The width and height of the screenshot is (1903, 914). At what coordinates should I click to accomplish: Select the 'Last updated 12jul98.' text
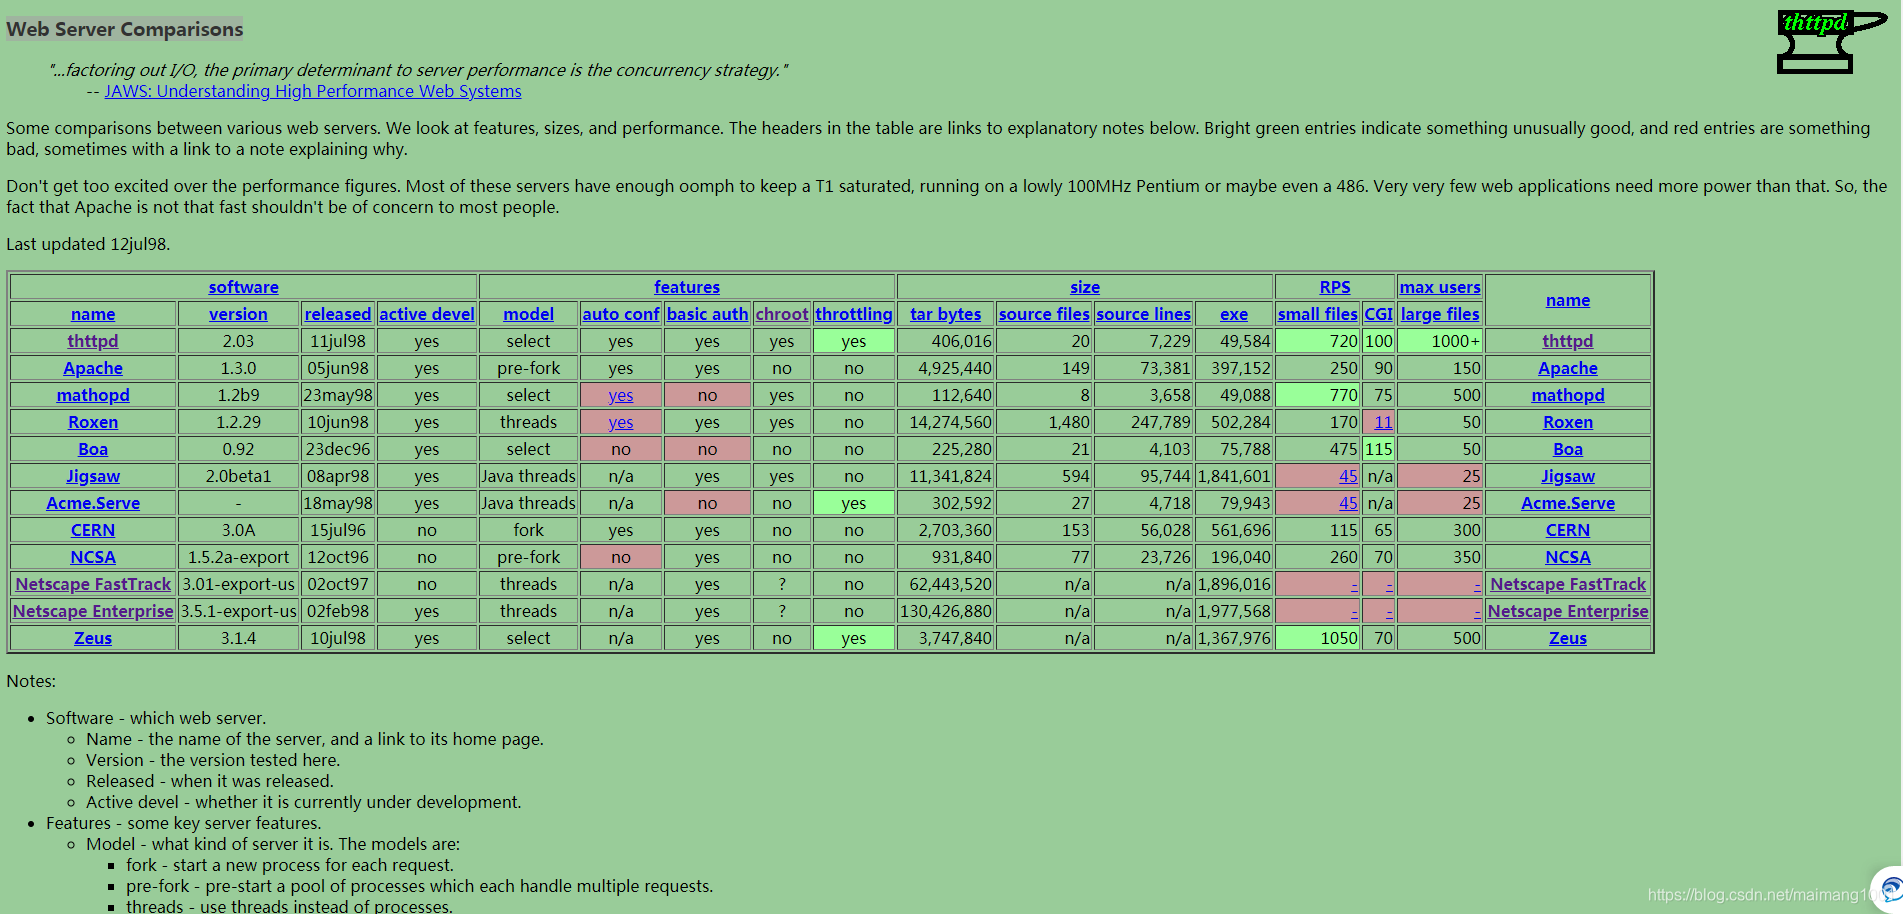(88, 244)
